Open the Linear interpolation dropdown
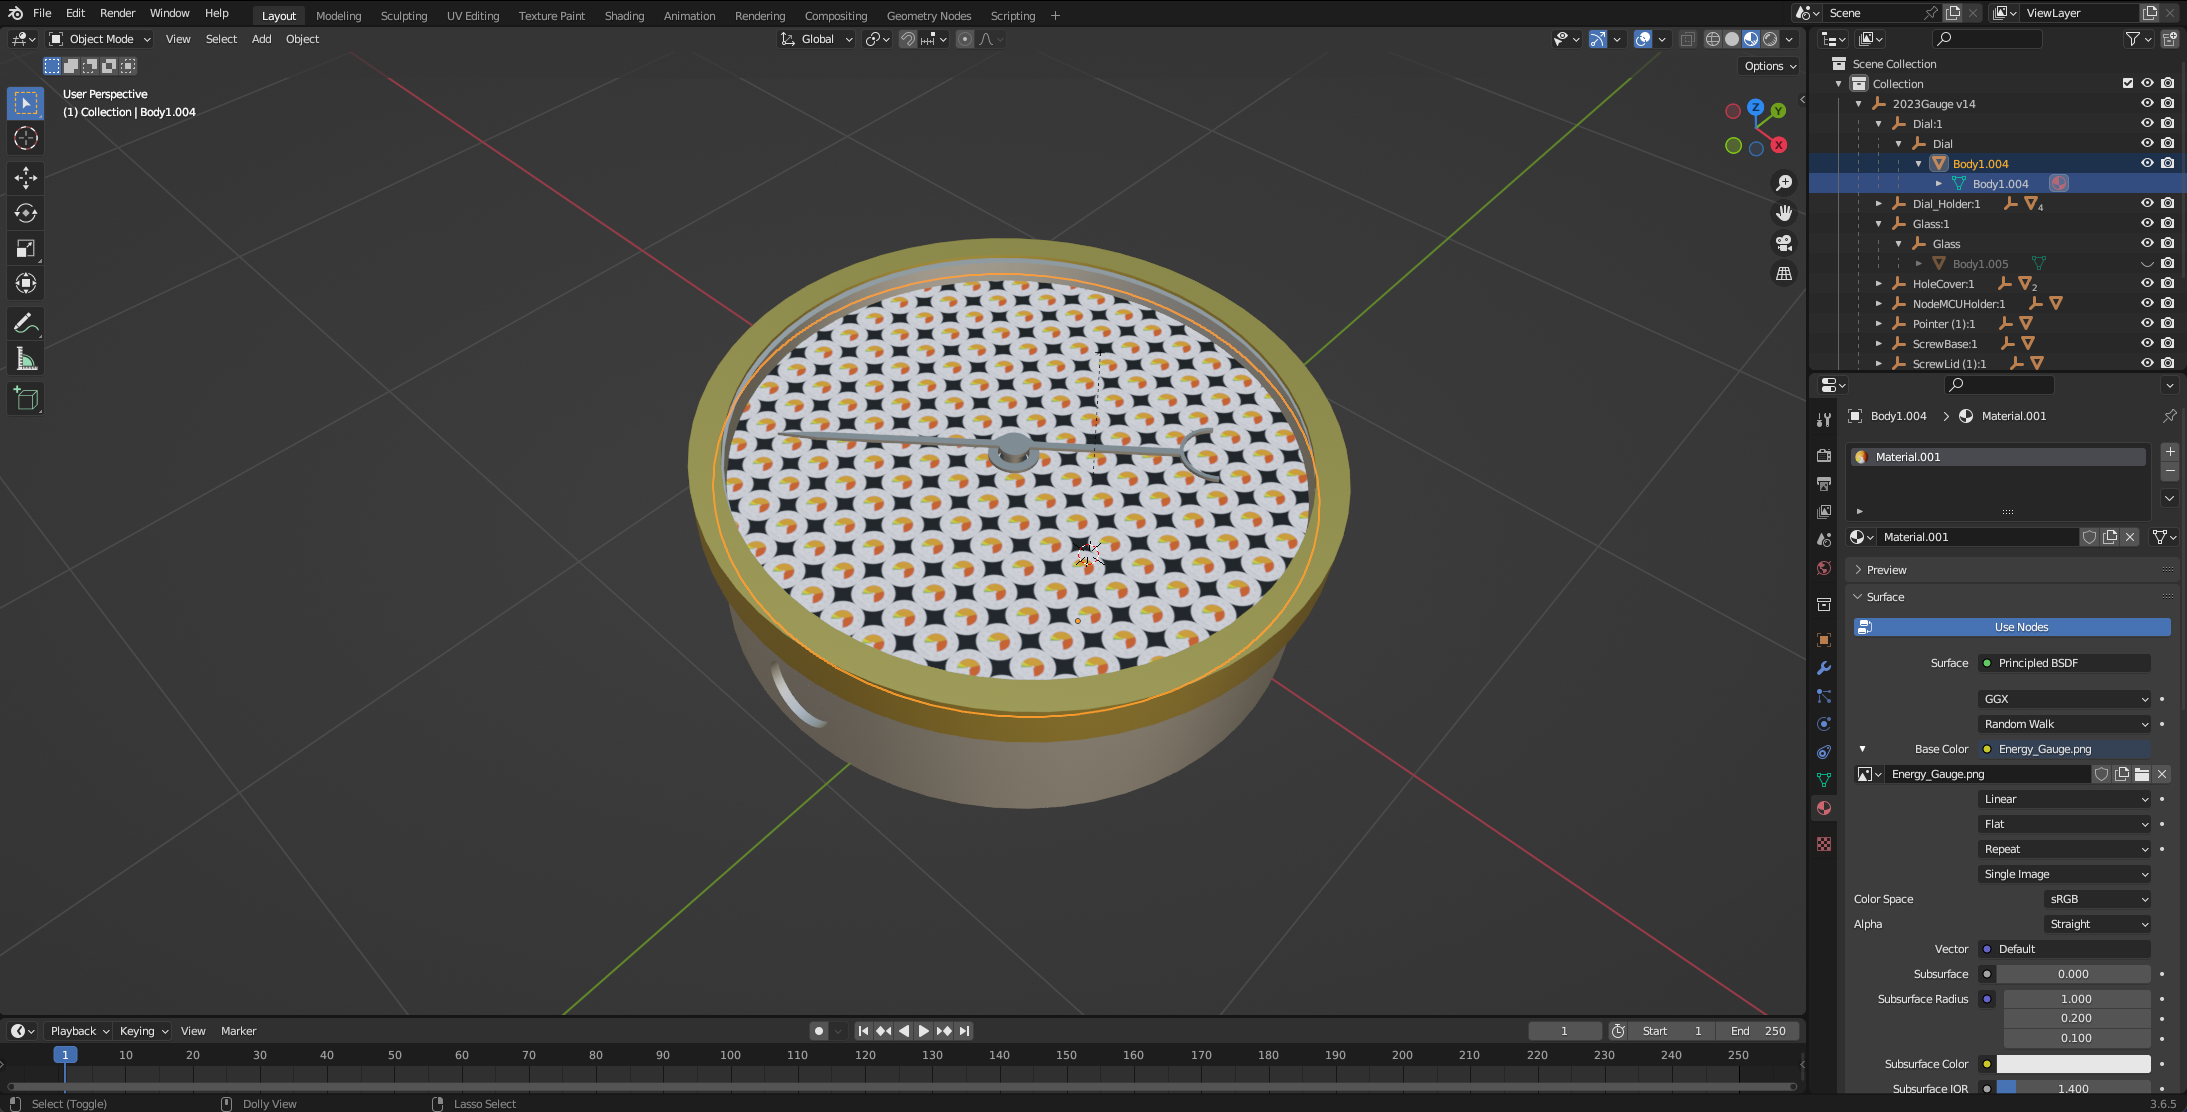 click(2065, 799)
